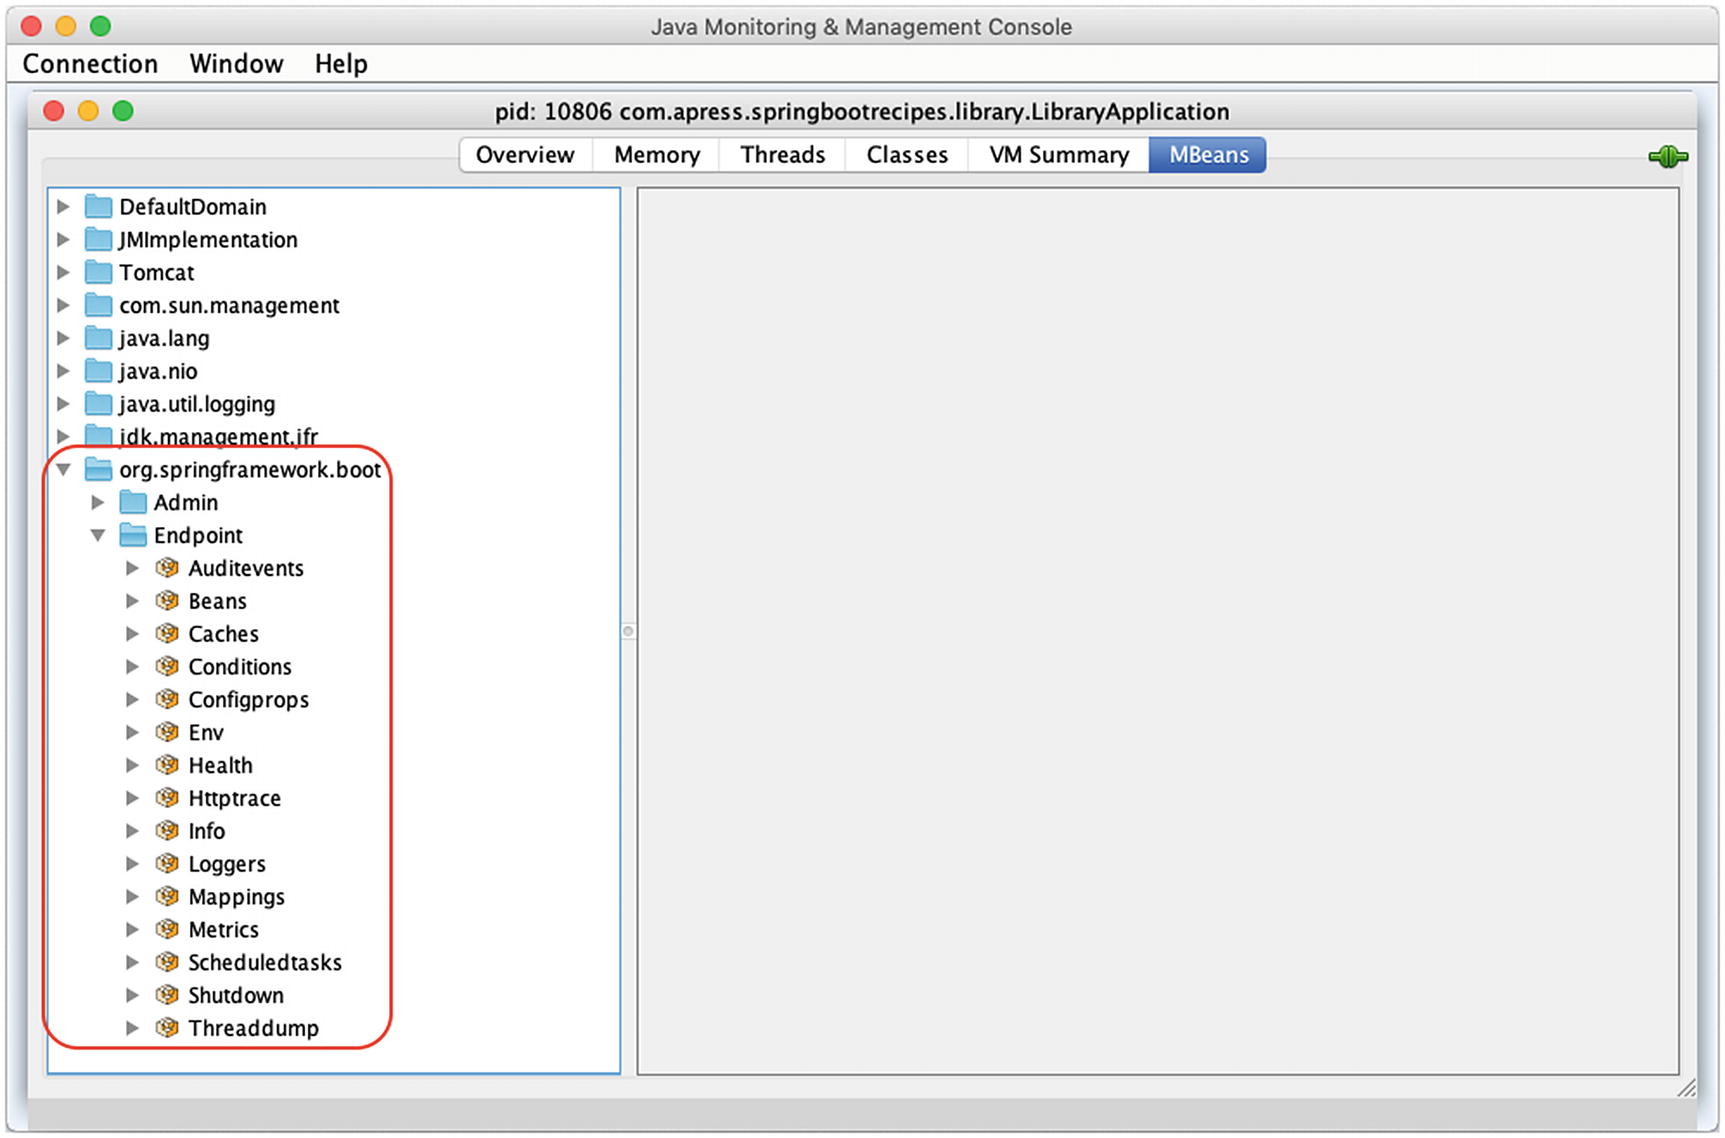This screenshot has width=1725, height=1138.
Task: Expand the Threaddump endpoint node
Action: click(x=132, y=1028)
